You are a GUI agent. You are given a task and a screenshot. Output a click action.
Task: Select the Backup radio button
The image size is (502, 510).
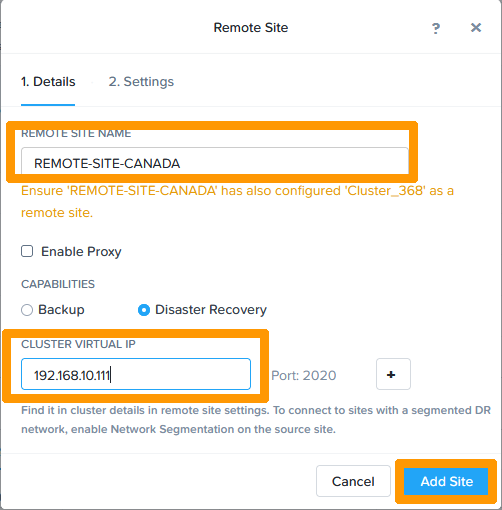[27, 310]
